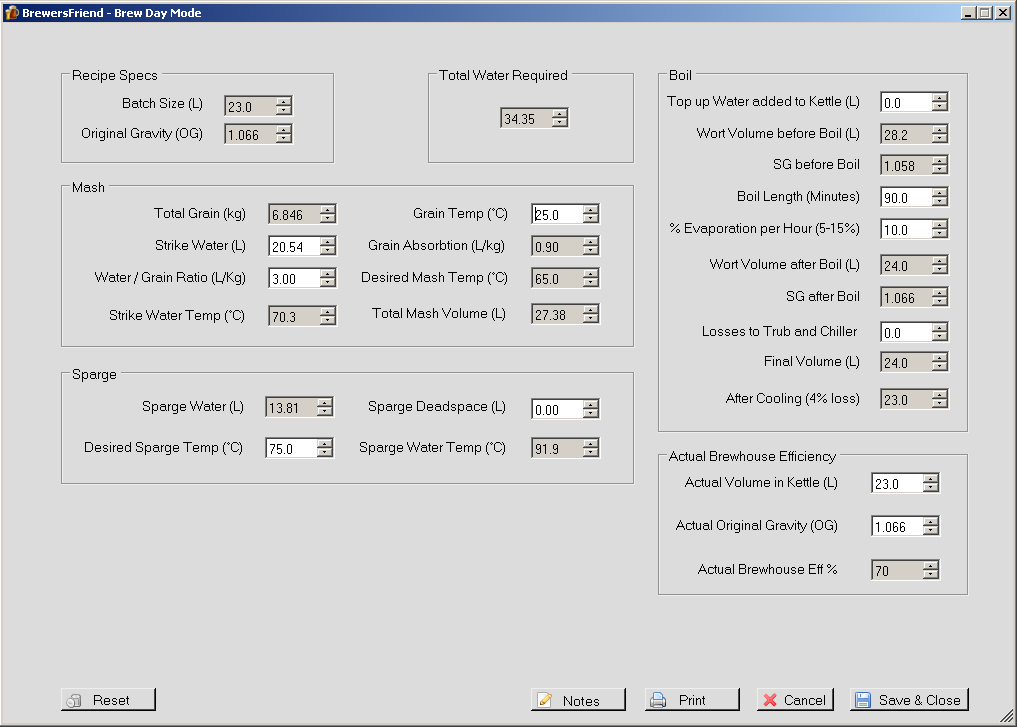Image resolution: width=1017 pixels, height=727 pixels.
Task: Increase Losses to Trub and Chiller value
Action: [x=940, y=328]
